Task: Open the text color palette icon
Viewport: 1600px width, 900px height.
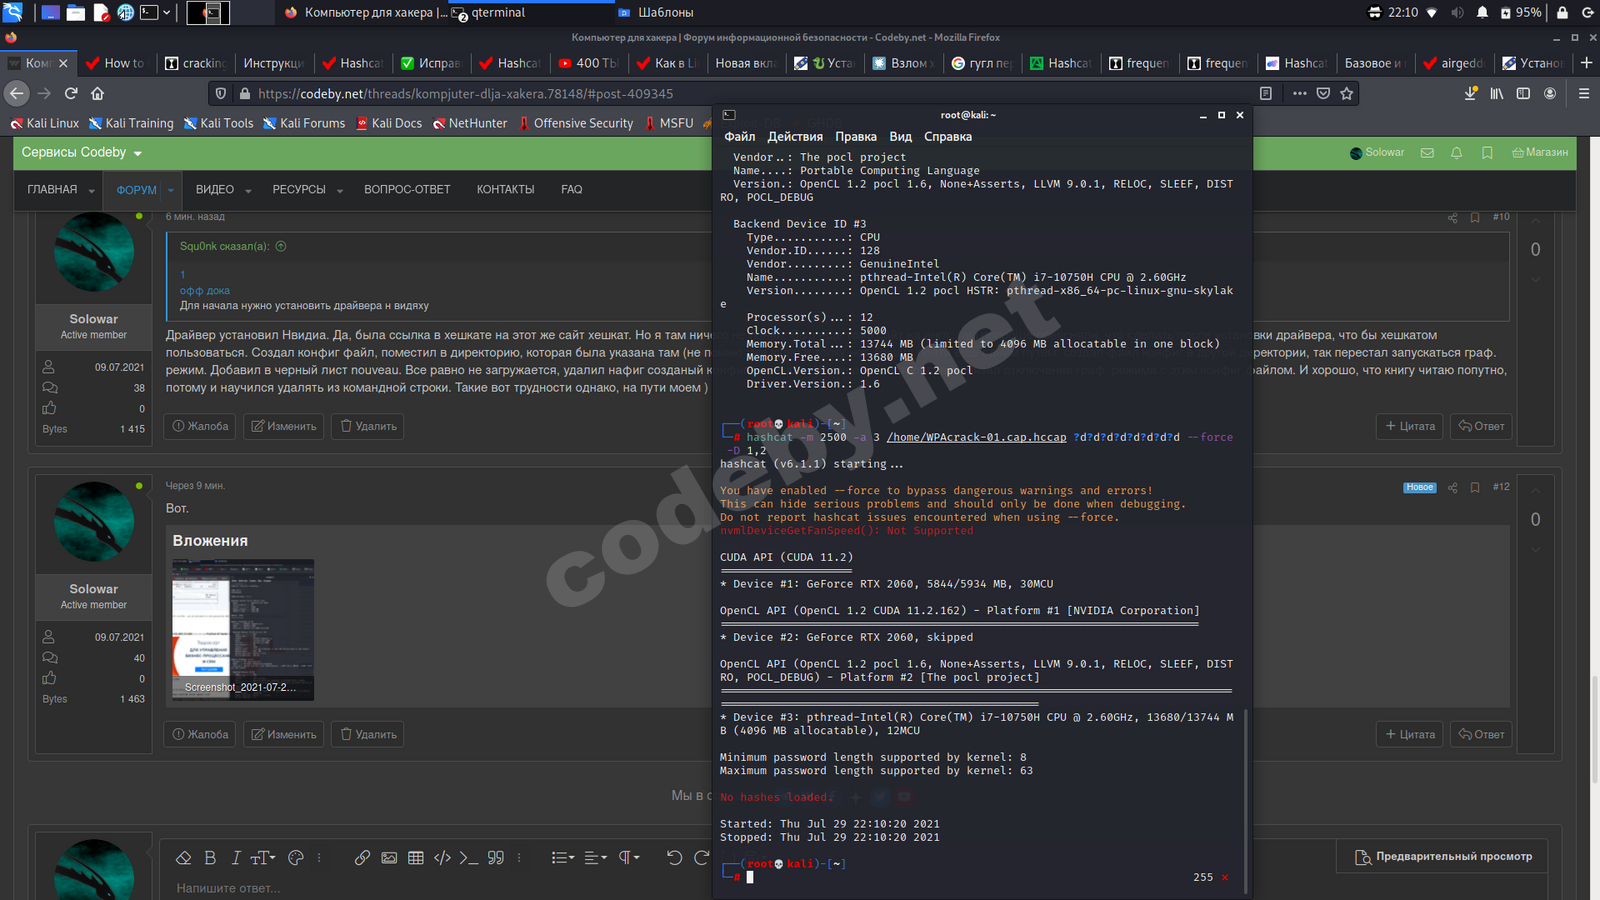Action: click(295, 858)
